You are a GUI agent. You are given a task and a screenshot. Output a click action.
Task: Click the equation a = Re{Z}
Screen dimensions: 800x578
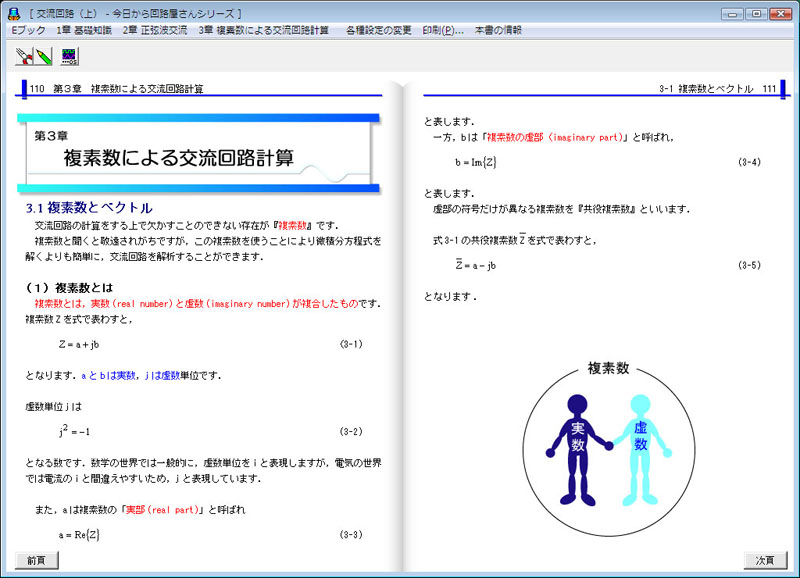[79, 535]
